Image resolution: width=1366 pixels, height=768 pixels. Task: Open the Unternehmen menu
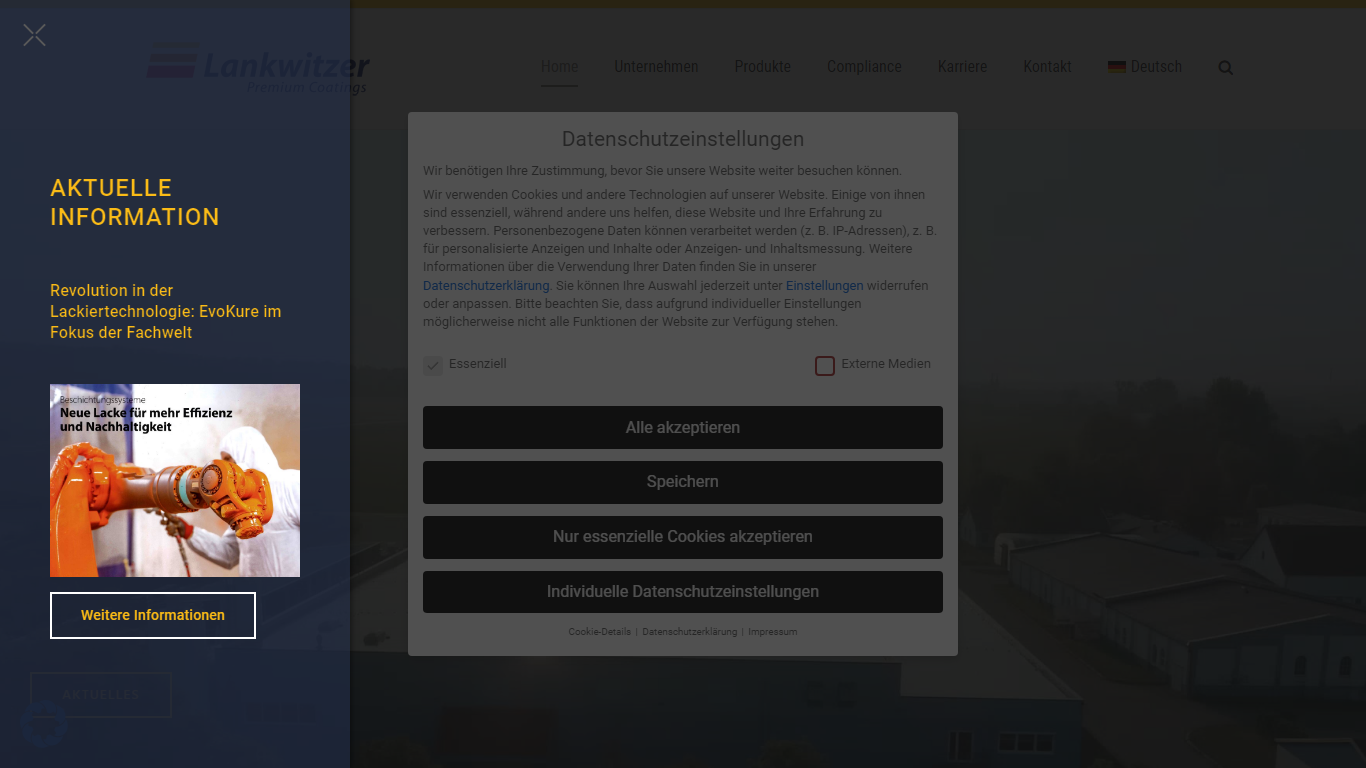[x=656, y=67]
